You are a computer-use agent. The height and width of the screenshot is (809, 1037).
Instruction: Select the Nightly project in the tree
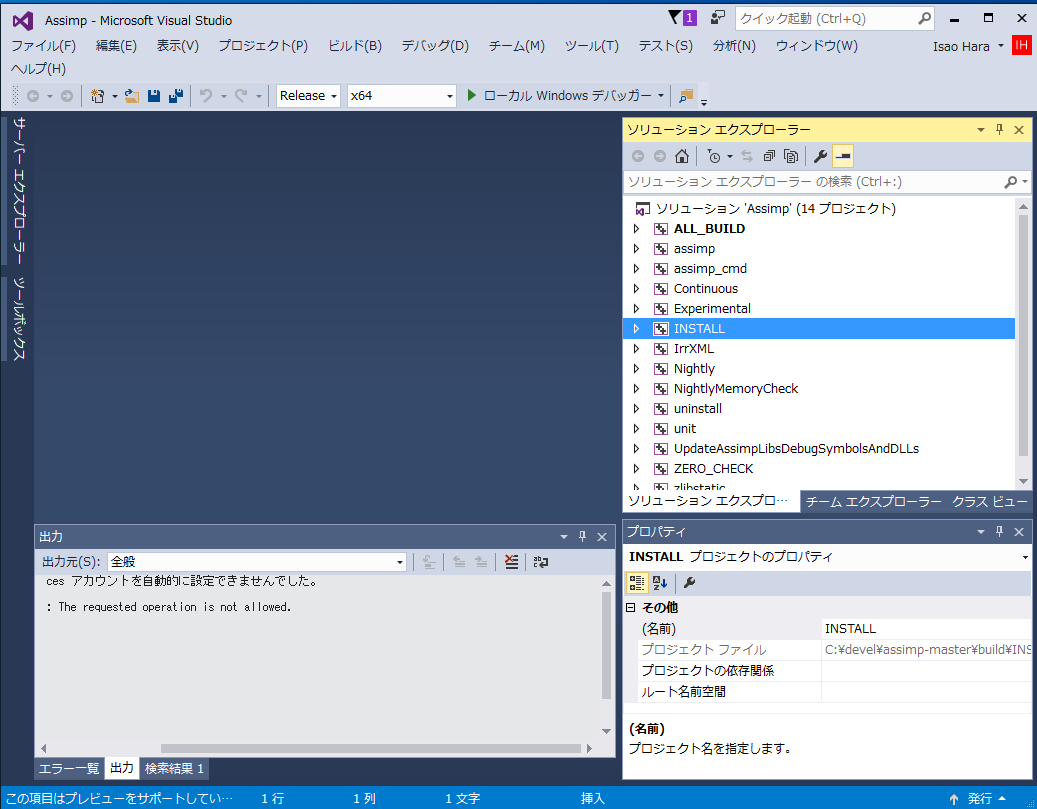coord(694,368)
